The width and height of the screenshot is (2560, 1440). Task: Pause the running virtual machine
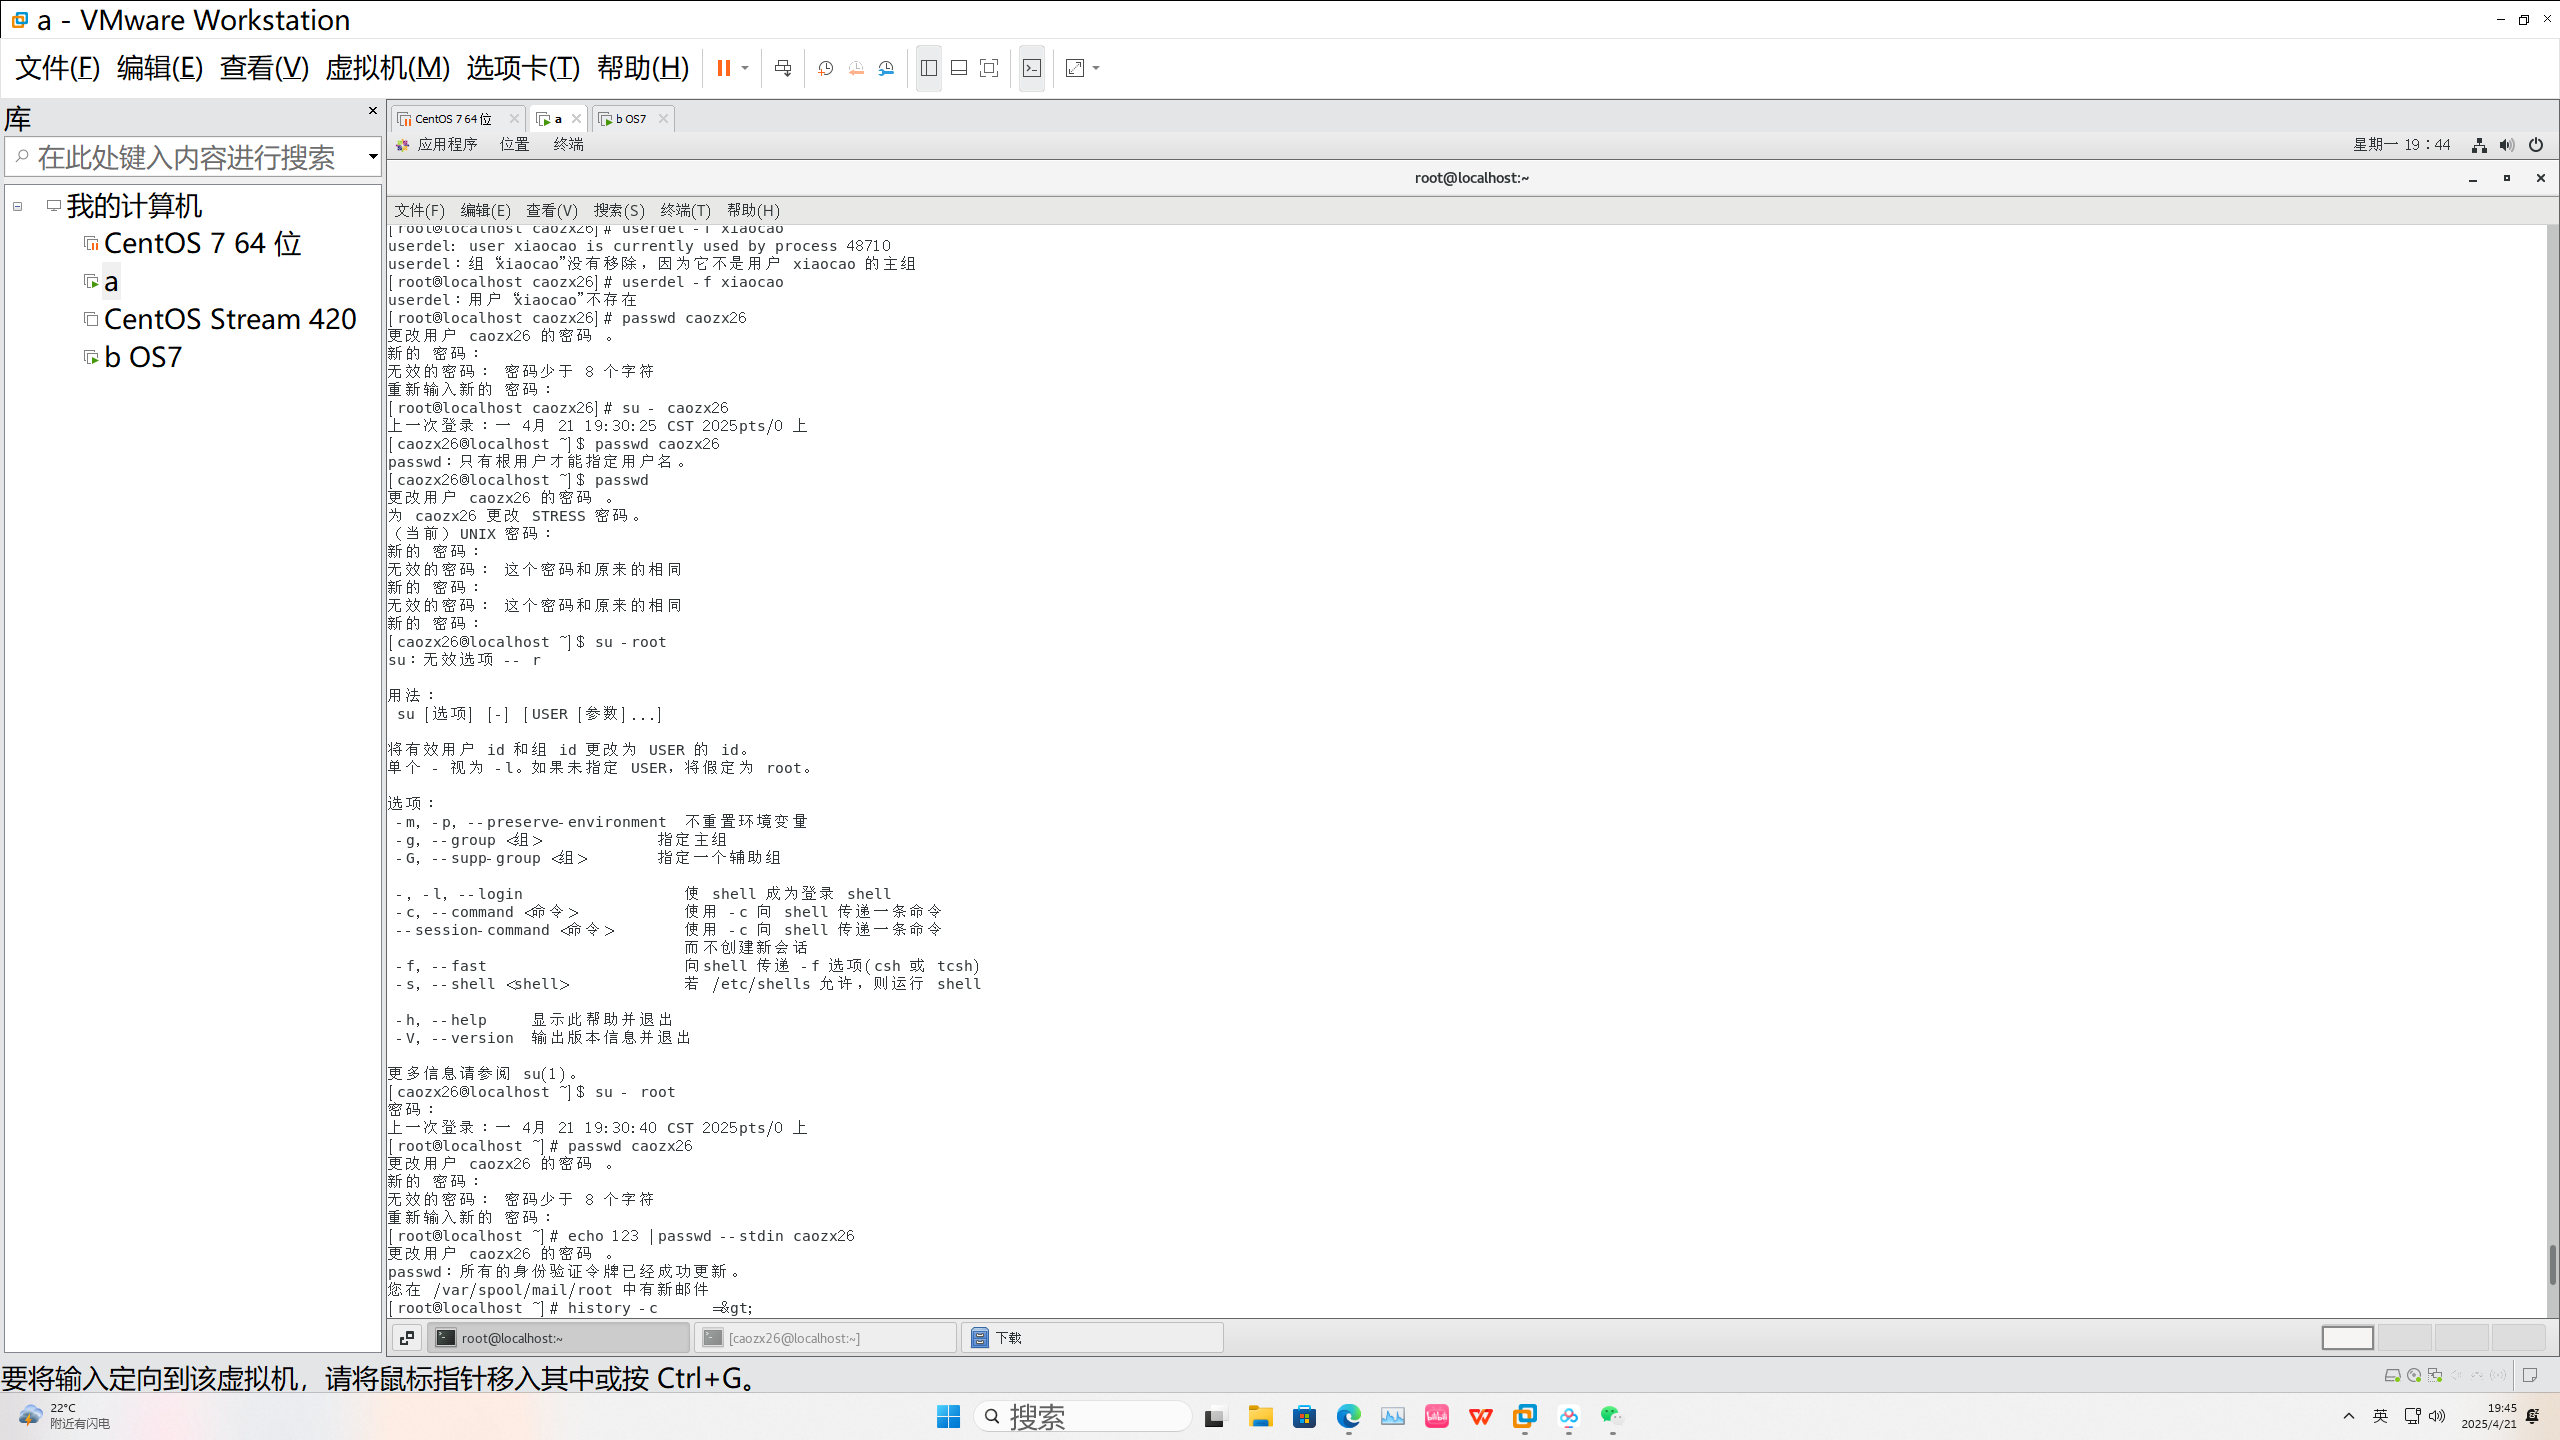(723, 68)
